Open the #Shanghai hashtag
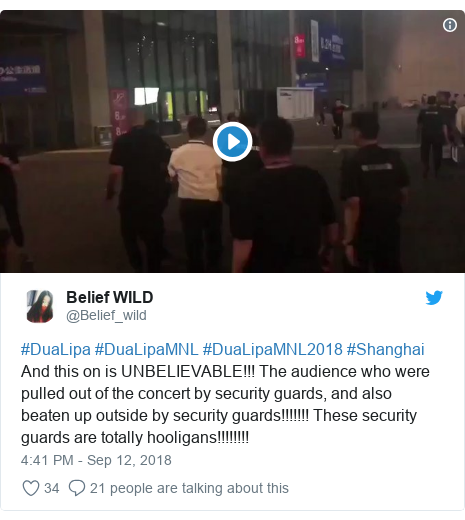The image size is (465, 520). 385,349
